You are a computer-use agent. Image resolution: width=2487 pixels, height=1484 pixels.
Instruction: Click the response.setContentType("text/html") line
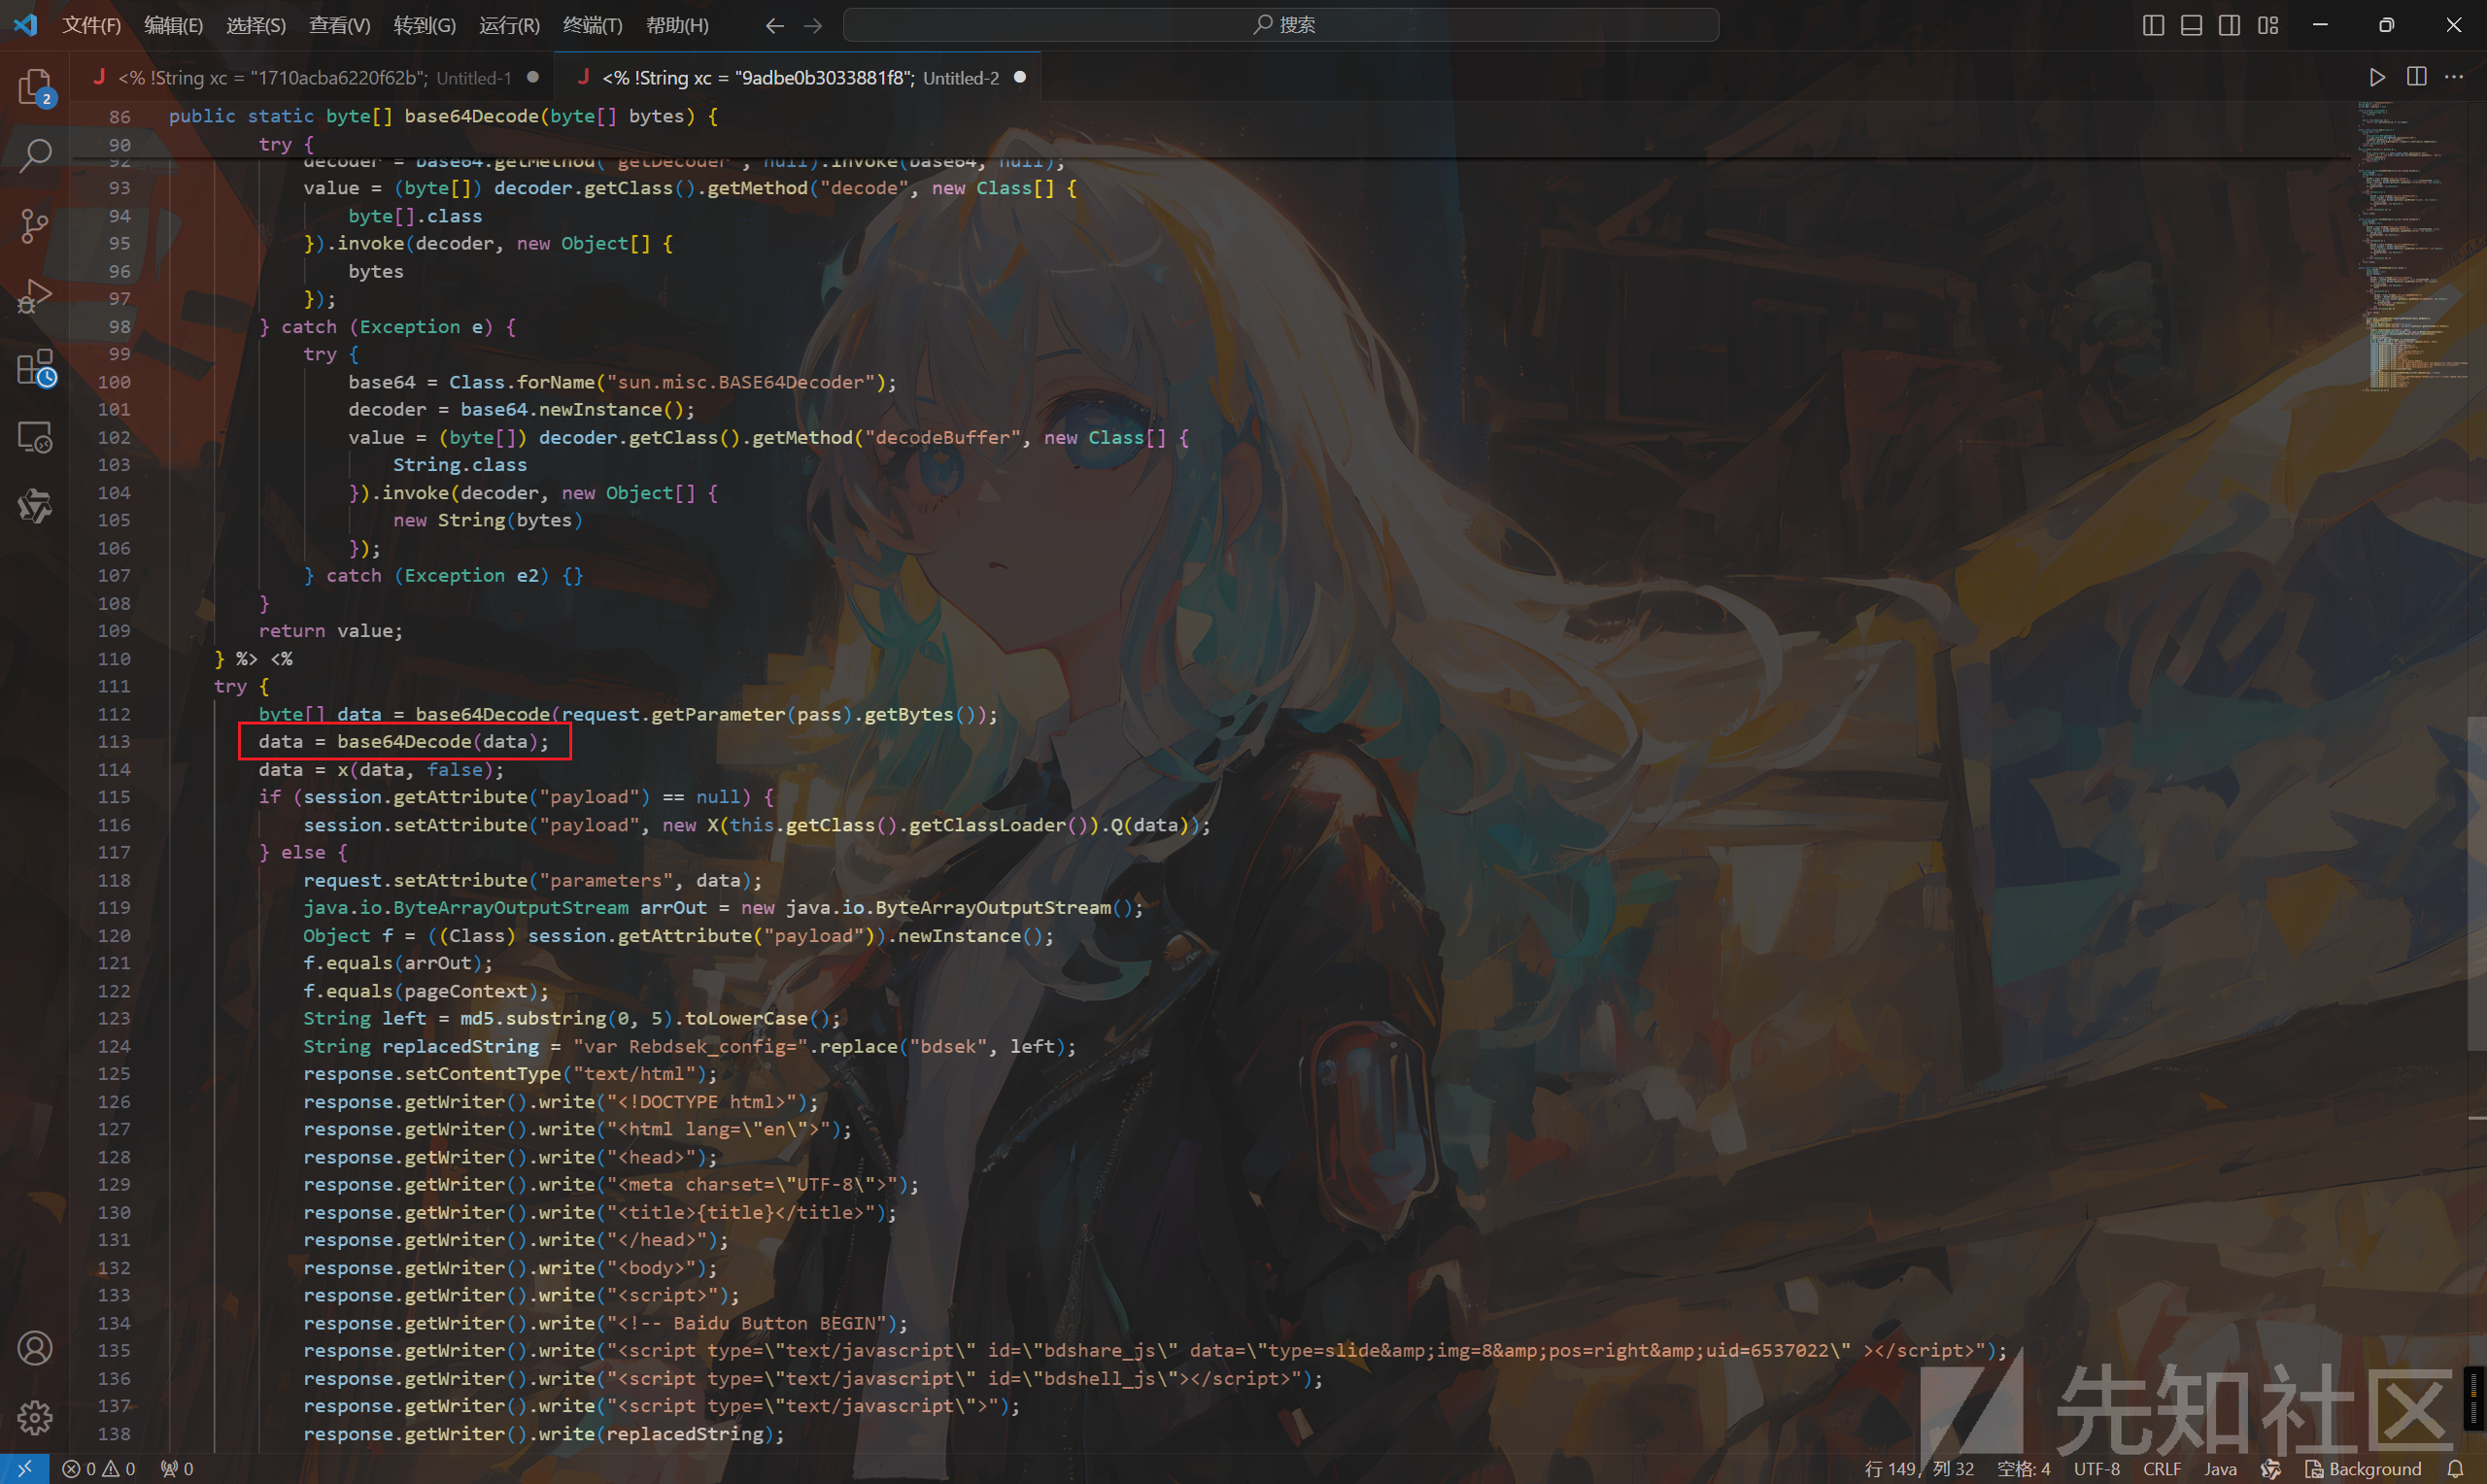click(510, 1074)
